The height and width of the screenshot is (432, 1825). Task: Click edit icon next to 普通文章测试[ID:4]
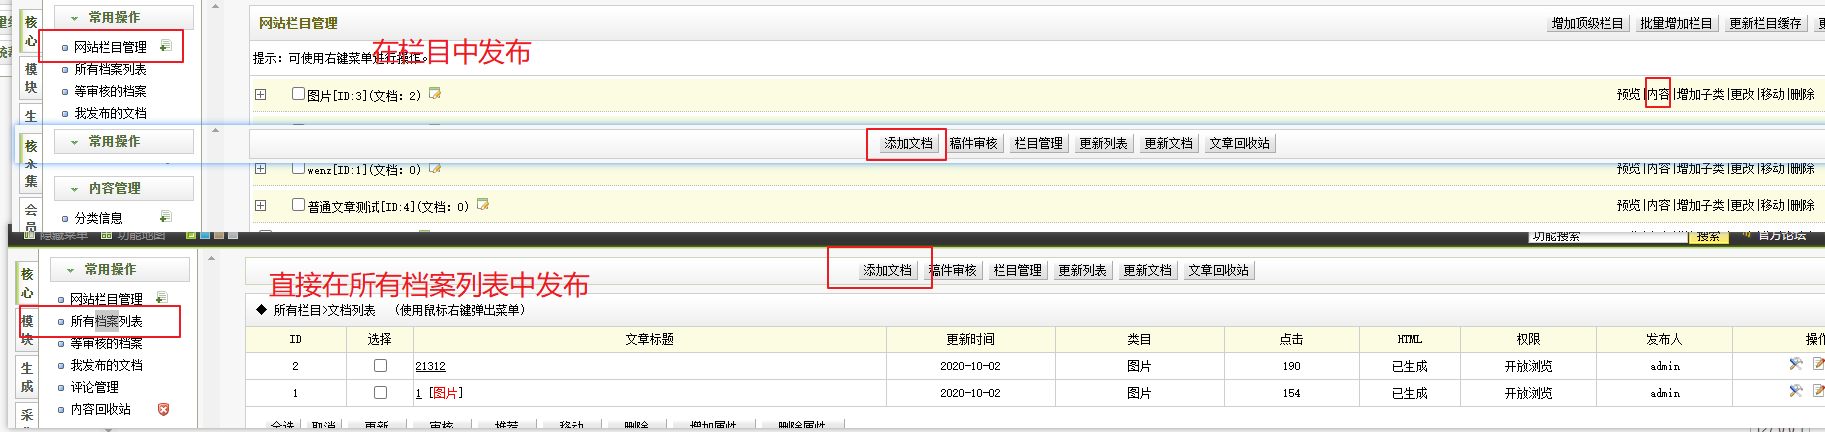483,205
